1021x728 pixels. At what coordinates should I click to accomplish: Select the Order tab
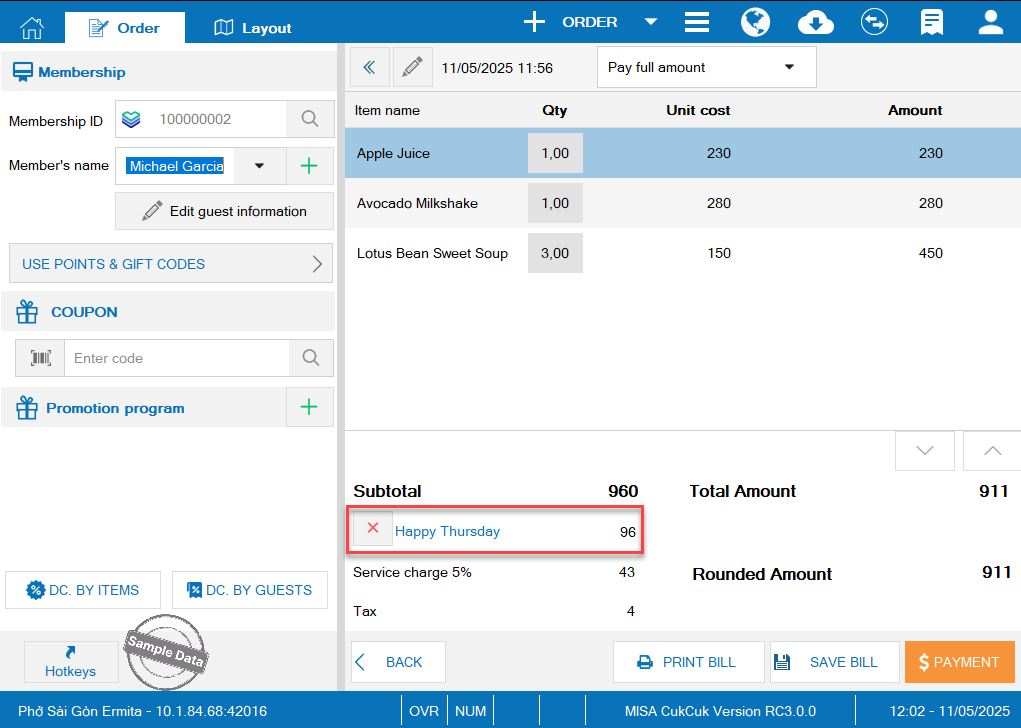[x=124, y=28]
